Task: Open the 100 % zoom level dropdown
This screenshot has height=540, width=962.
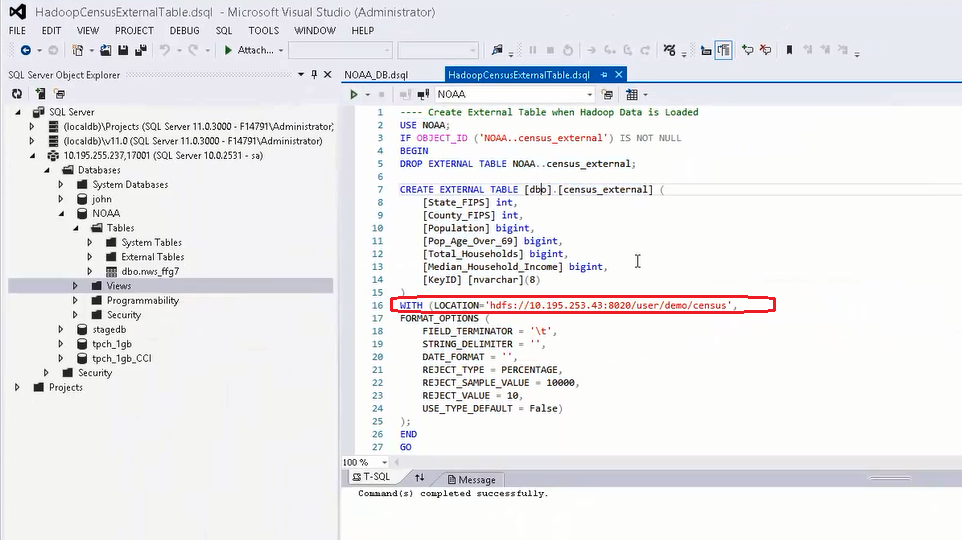Action: pos(385,462)
